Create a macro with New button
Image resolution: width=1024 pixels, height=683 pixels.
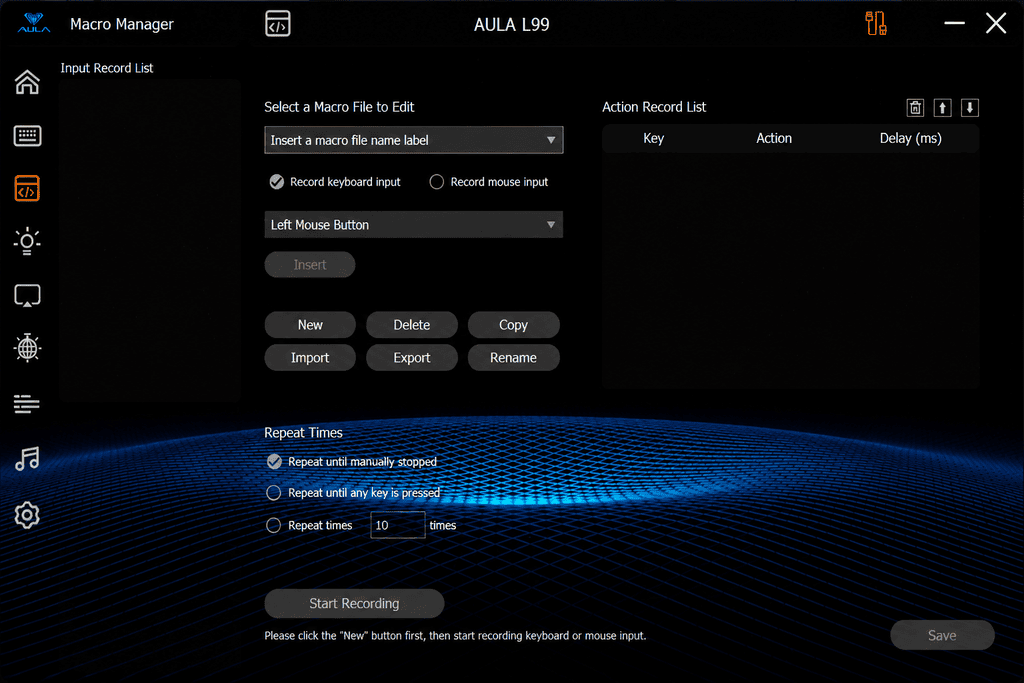[x=310, y=325]
